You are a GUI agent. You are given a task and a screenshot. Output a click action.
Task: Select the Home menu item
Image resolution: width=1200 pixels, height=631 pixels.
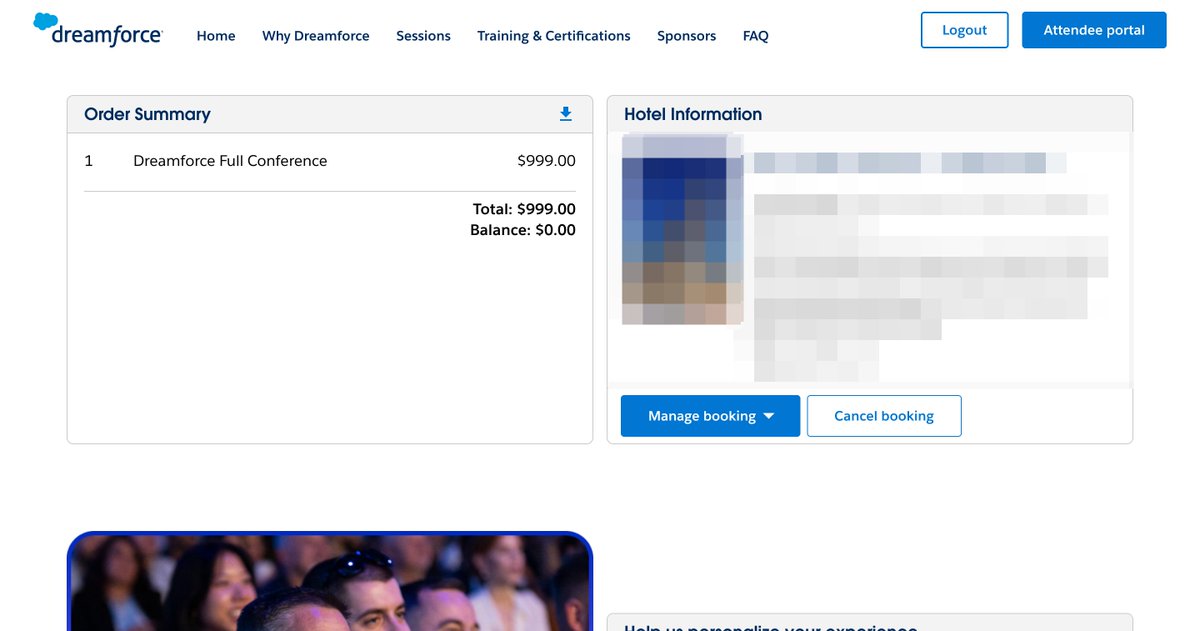pyautogui.click(x=215, y=35)
